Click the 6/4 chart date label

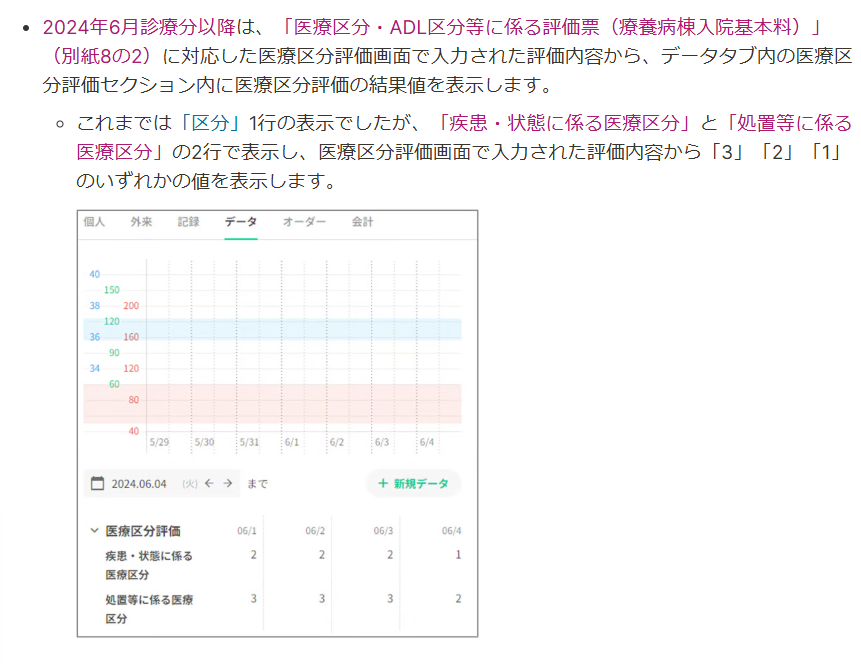[x=427, y=442]
